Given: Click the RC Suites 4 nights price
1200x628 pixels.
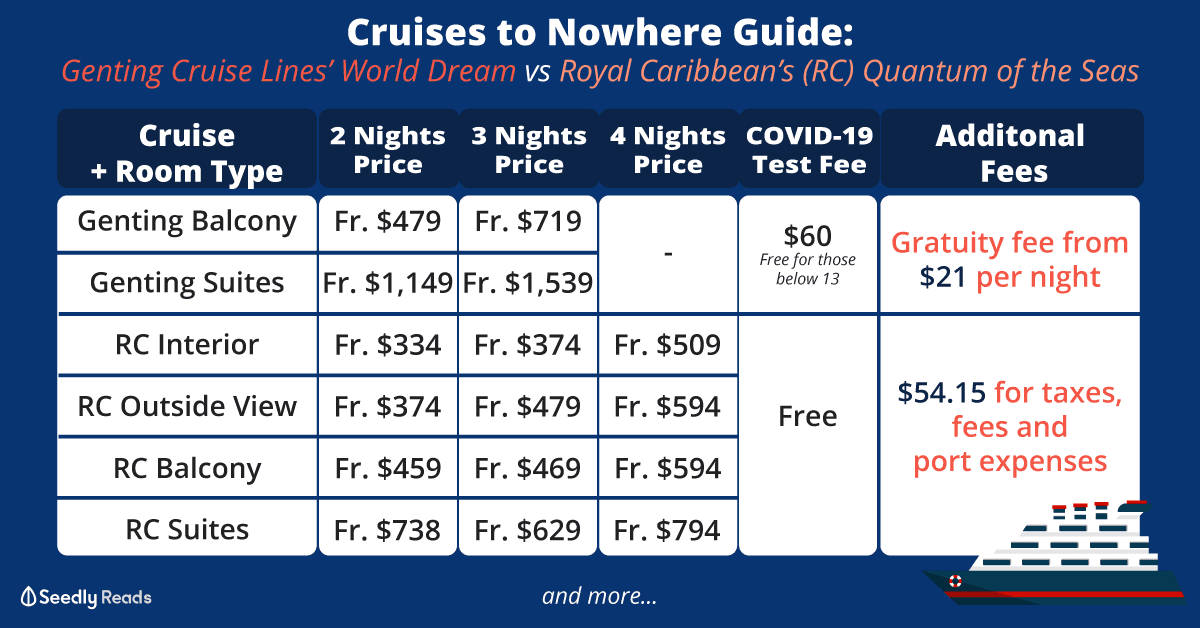Looking at the screenshot, I should [668, 530].
